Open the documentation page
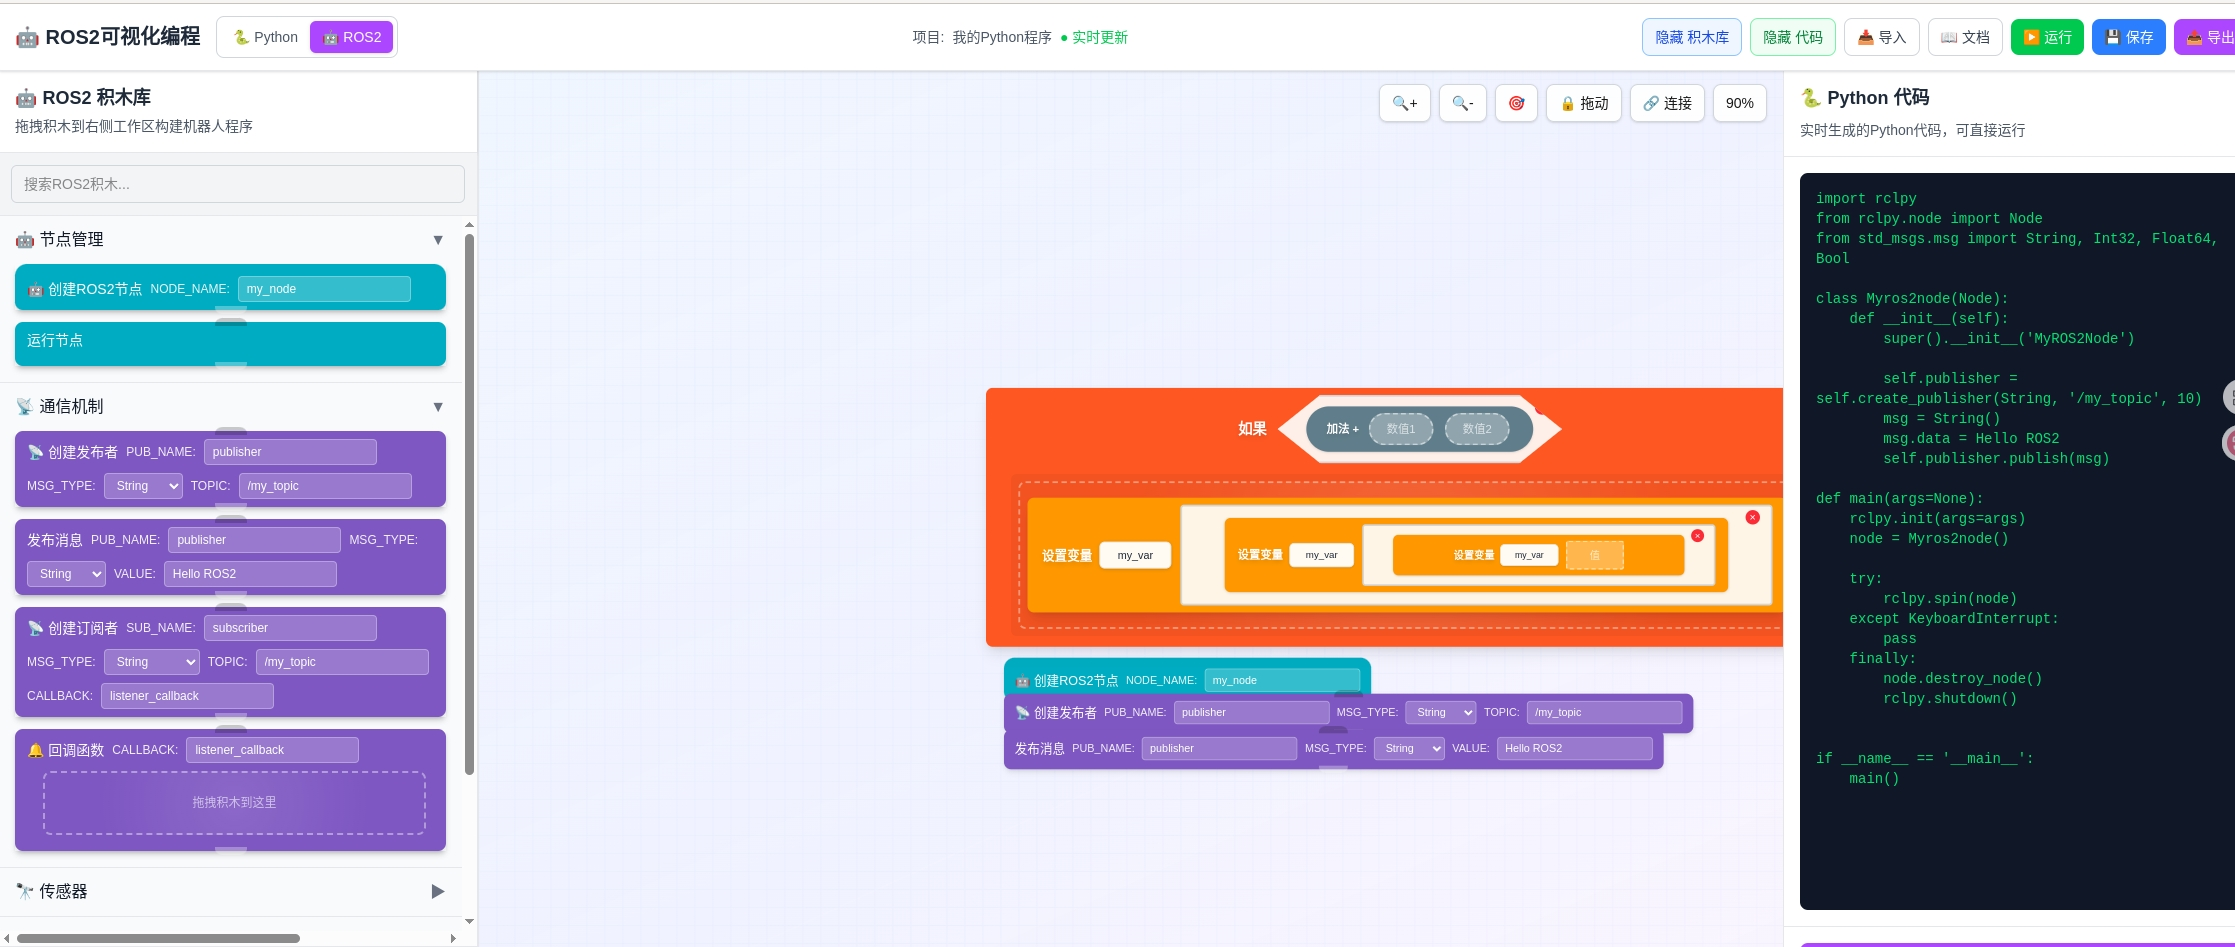The image size is (2235, 947). tap(1964, 37)
